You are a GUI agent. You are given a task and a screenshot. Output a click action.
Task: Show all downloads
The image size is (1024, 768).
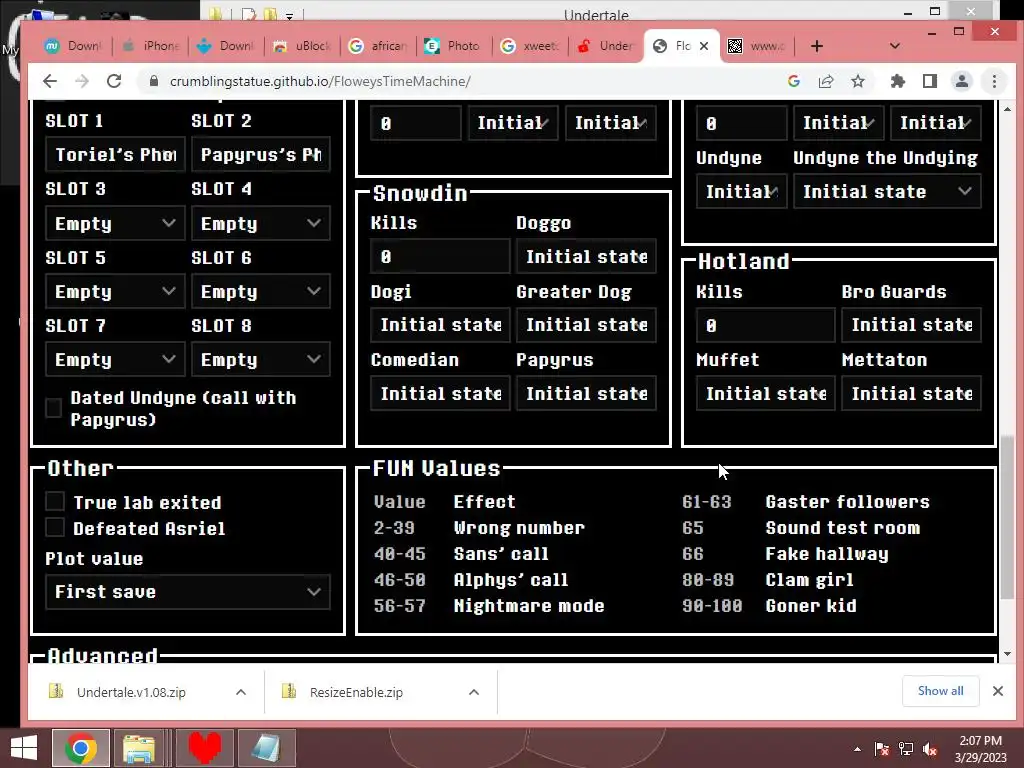(x=940, y=691)
